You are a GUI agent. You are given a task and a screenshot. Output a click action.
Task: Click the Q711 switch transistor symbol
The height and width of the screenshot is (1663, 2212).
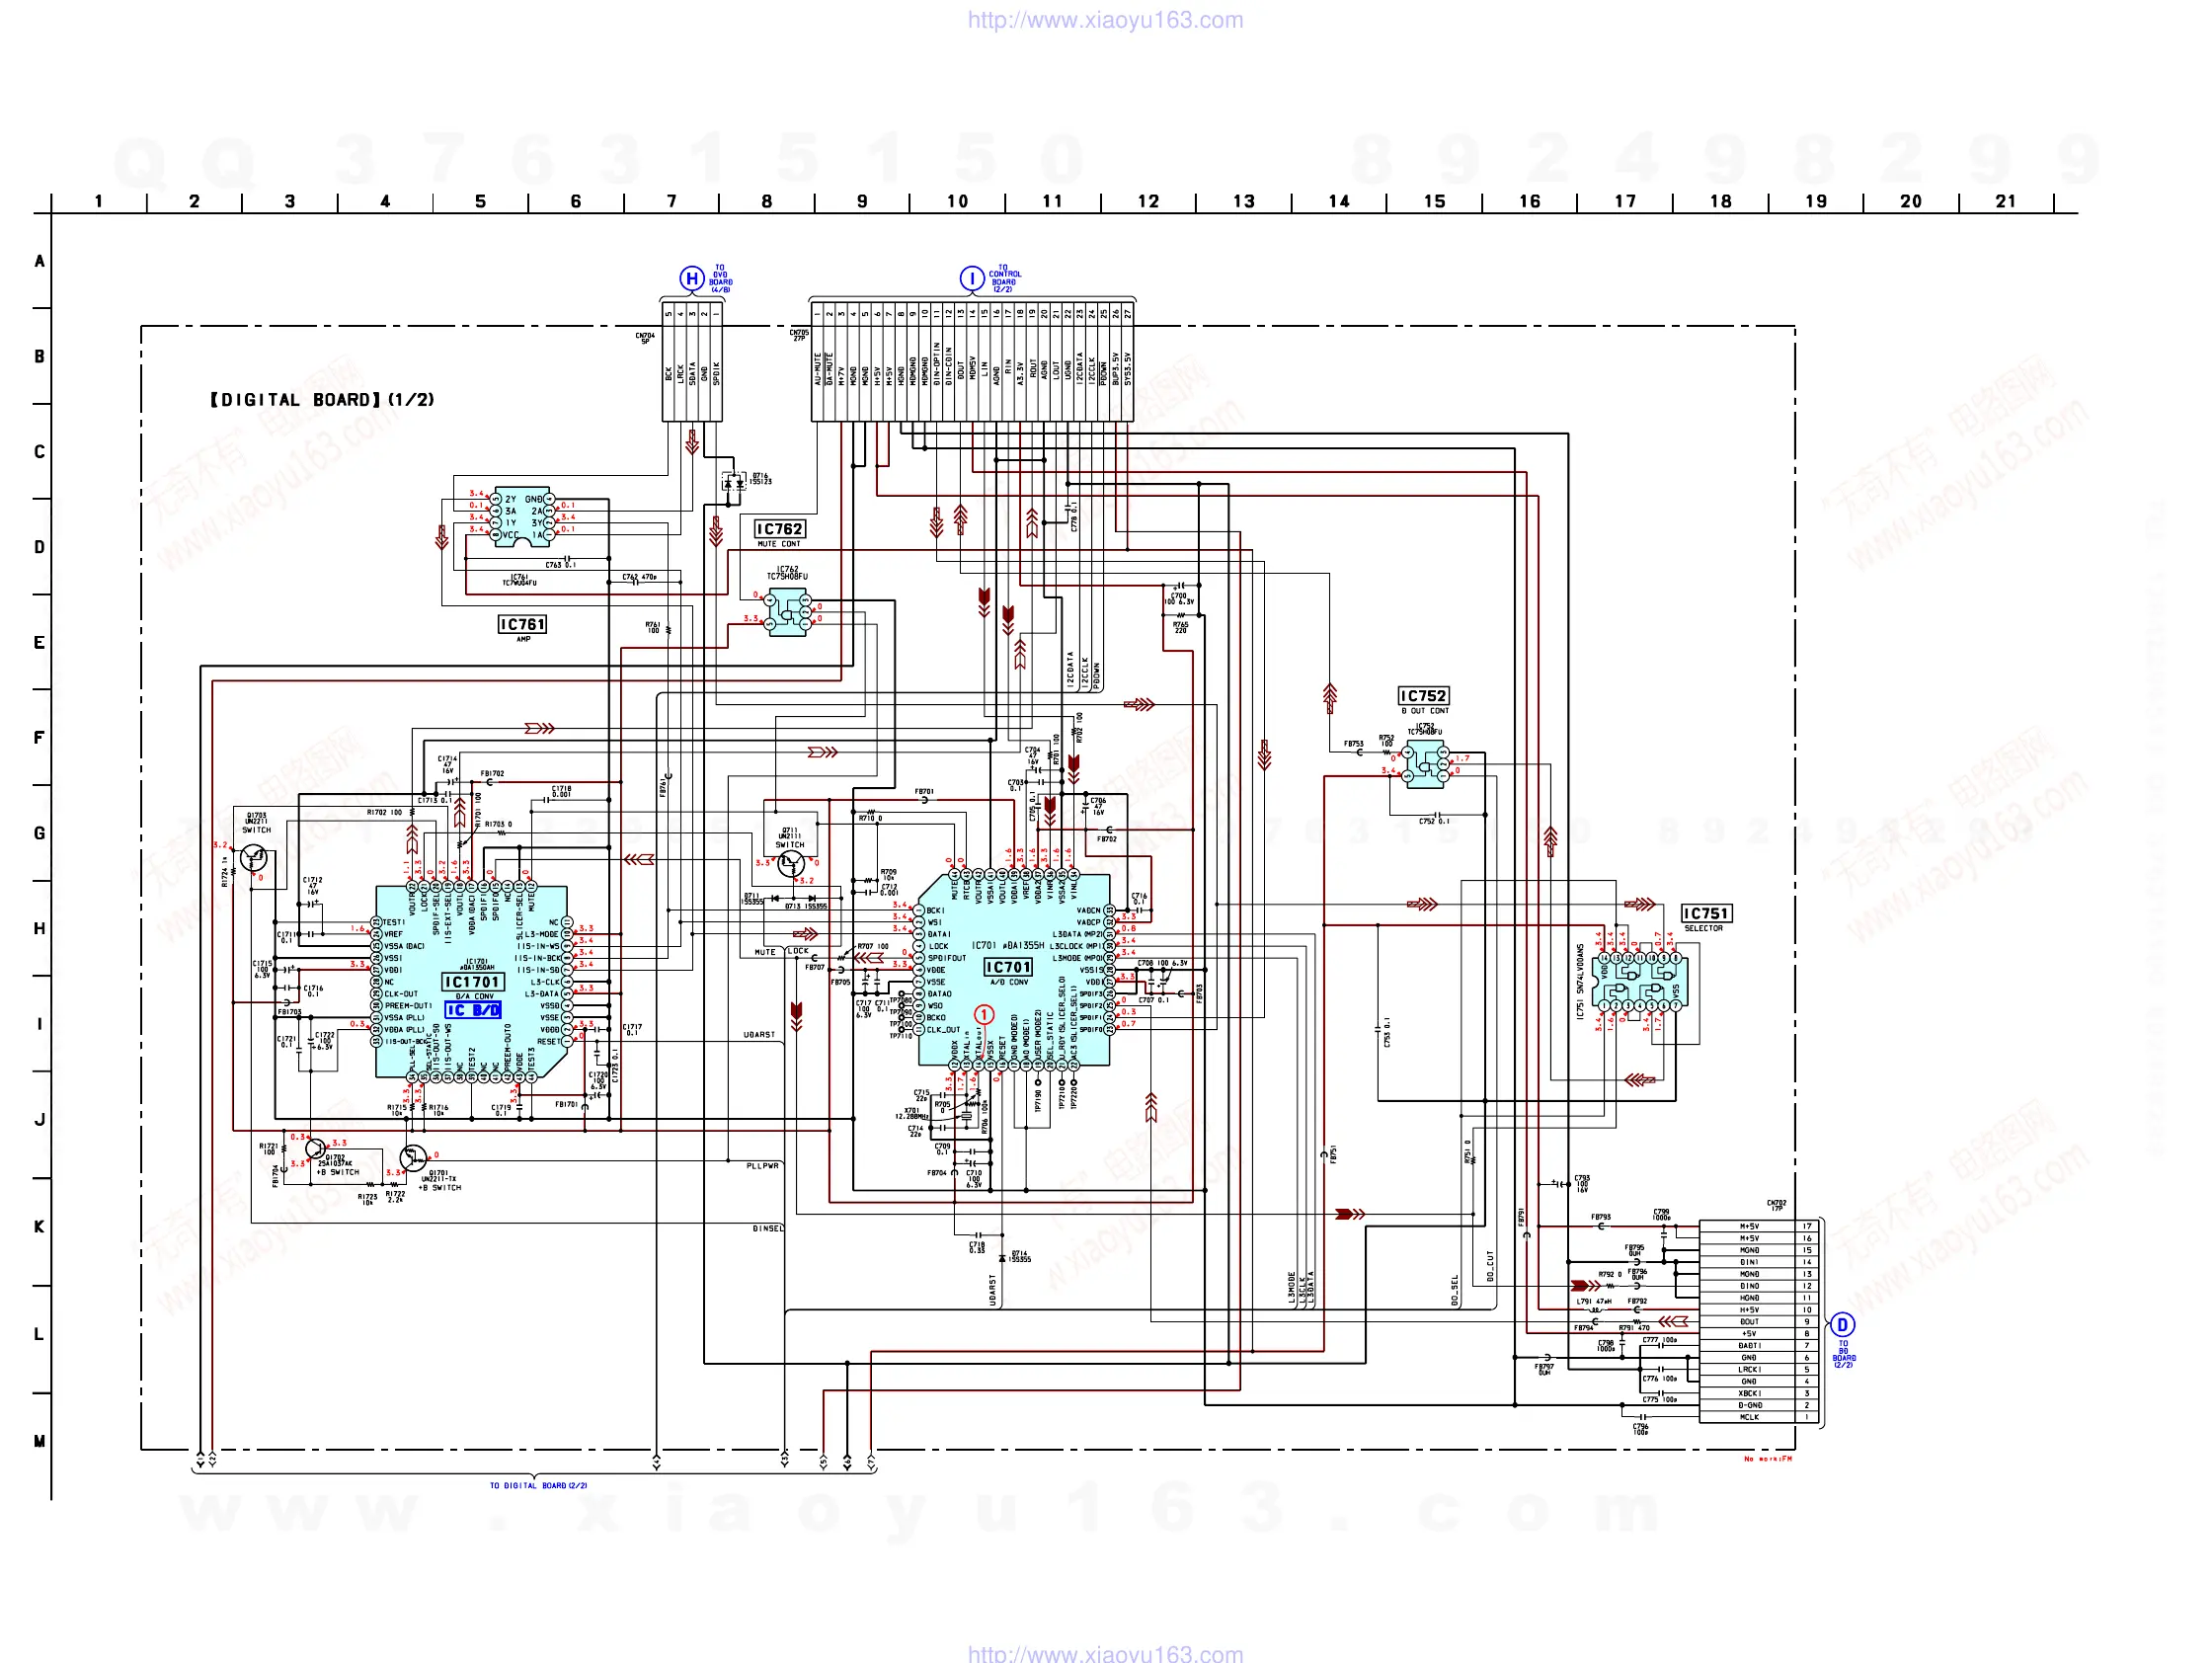791,862
